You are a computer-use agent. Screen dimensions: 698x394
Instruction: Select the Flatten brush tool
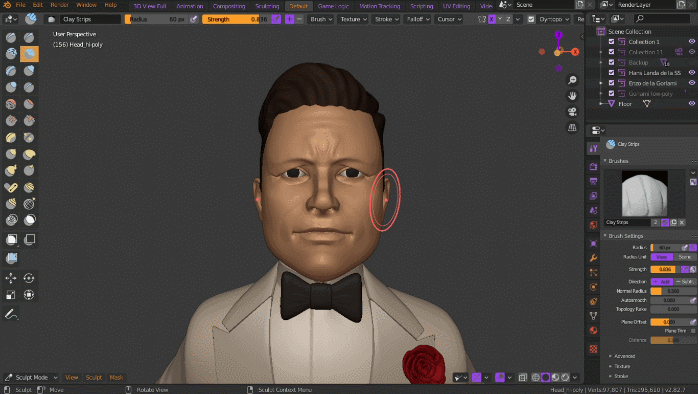[29, 104]
